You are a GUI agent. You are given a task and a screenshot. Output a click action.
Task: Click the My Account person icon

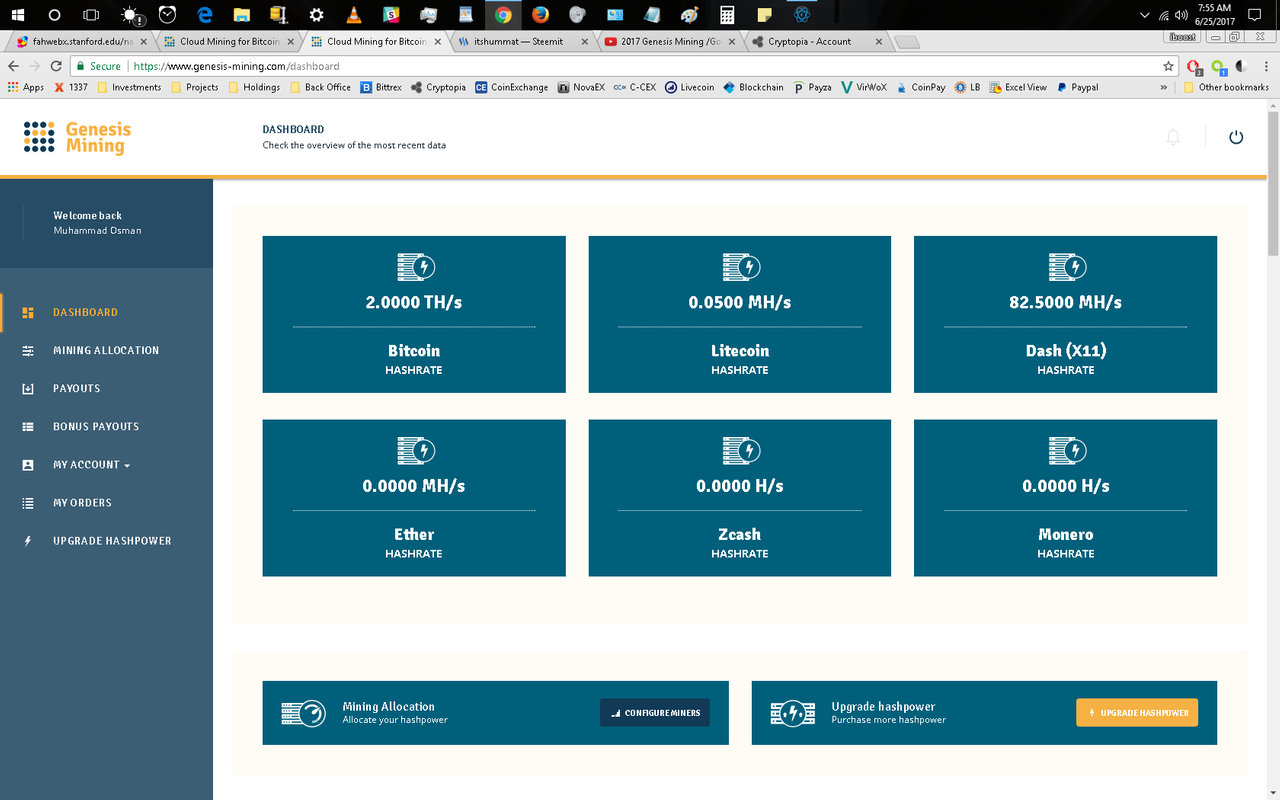click(x=28, y=464)
